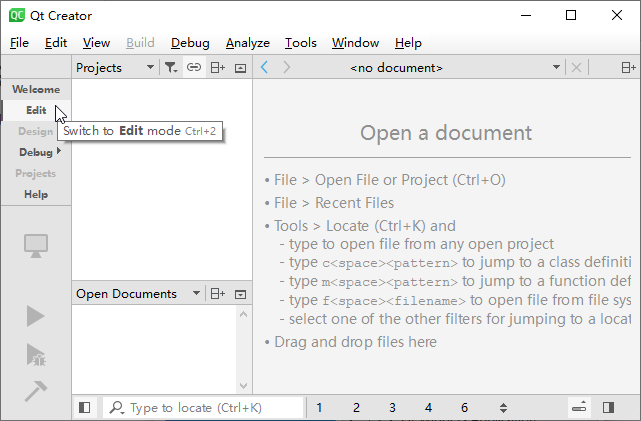Screen dimensions: 641x421
Task: Split the Projects side panel
Action: coord(217,68)
